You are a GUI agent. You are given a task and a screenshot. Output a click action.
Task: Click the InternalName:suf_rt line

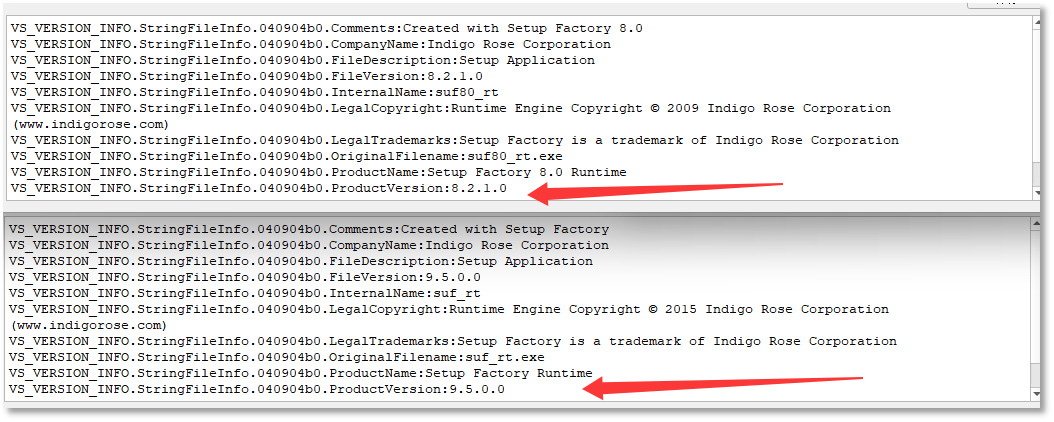point(245,293)
